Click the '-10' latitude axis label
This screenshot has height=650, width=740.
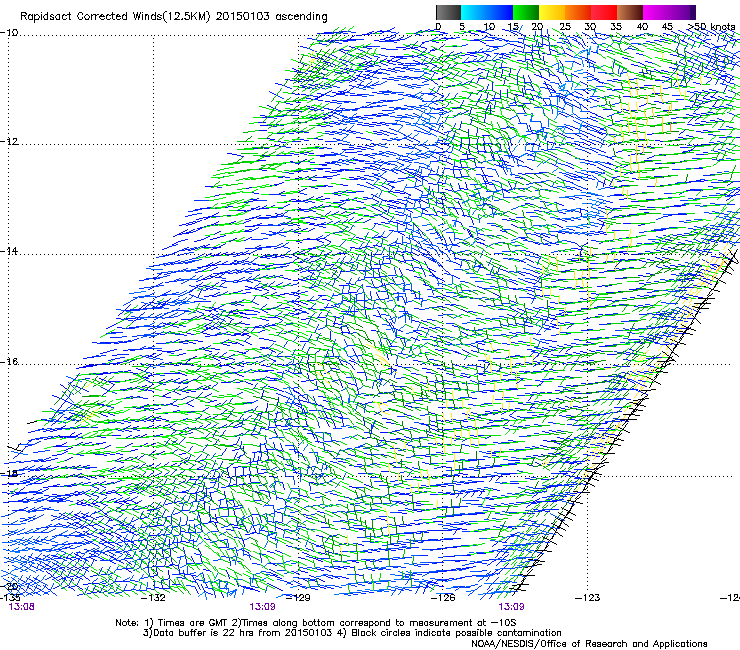tap(9, 33)
